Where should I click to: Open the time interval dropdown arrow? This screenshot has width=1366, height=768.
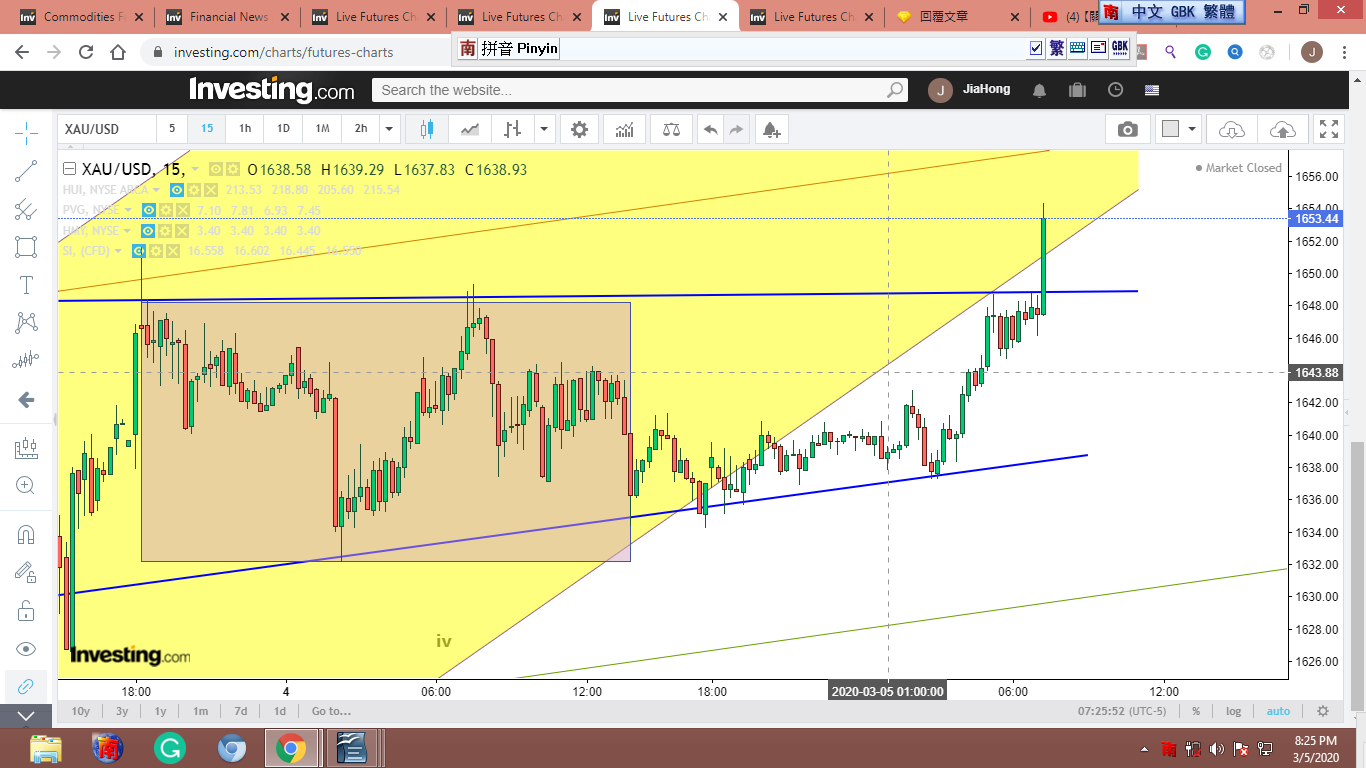[x=389, y=129]
